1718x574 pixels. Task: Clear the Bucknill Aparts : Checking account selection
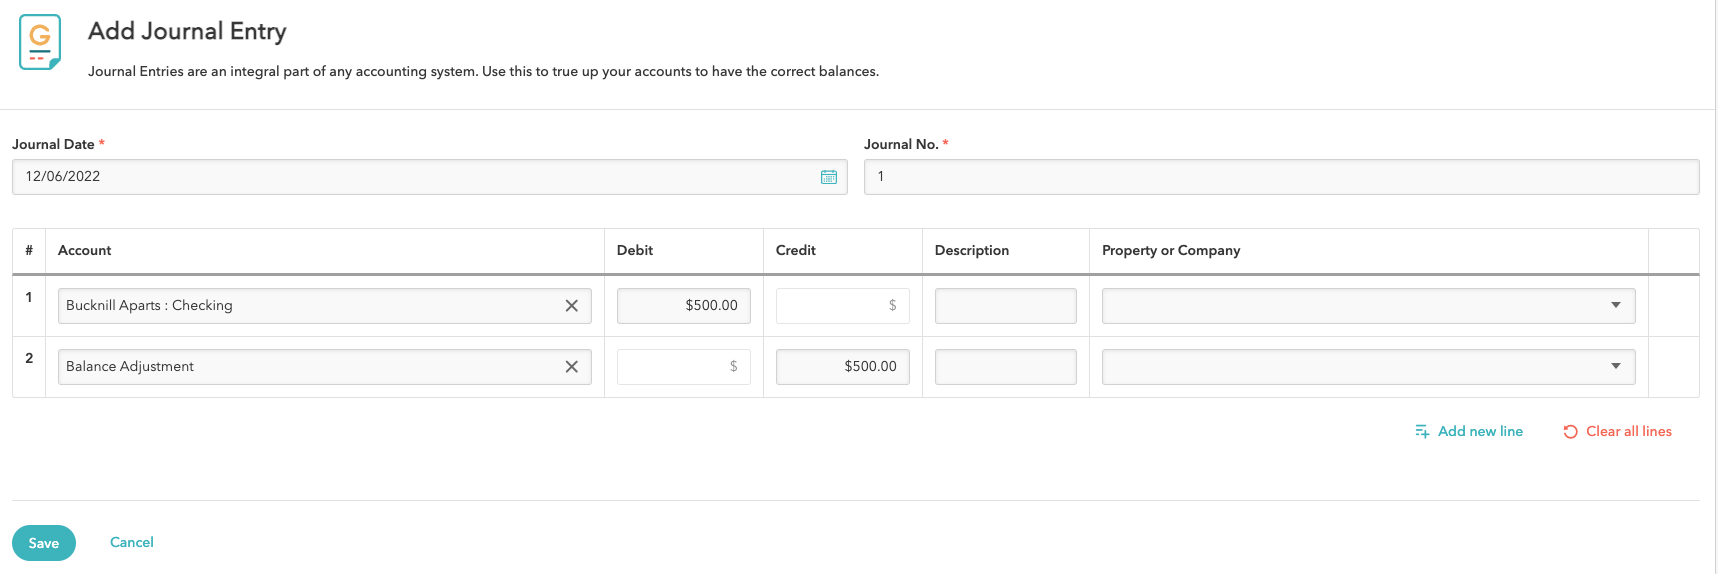tap(571, 306)
